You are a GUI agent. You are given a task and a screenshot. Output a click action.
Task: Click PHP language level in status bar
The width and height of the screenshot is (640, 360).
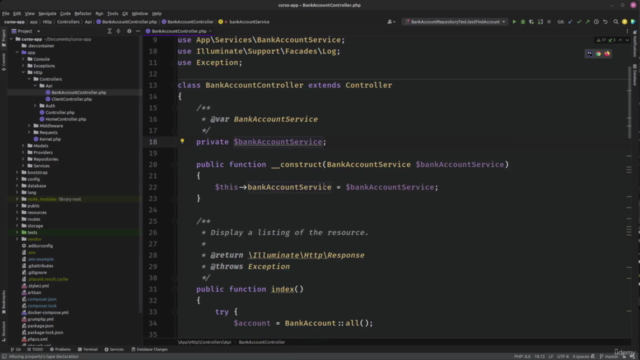click(522, 356)
